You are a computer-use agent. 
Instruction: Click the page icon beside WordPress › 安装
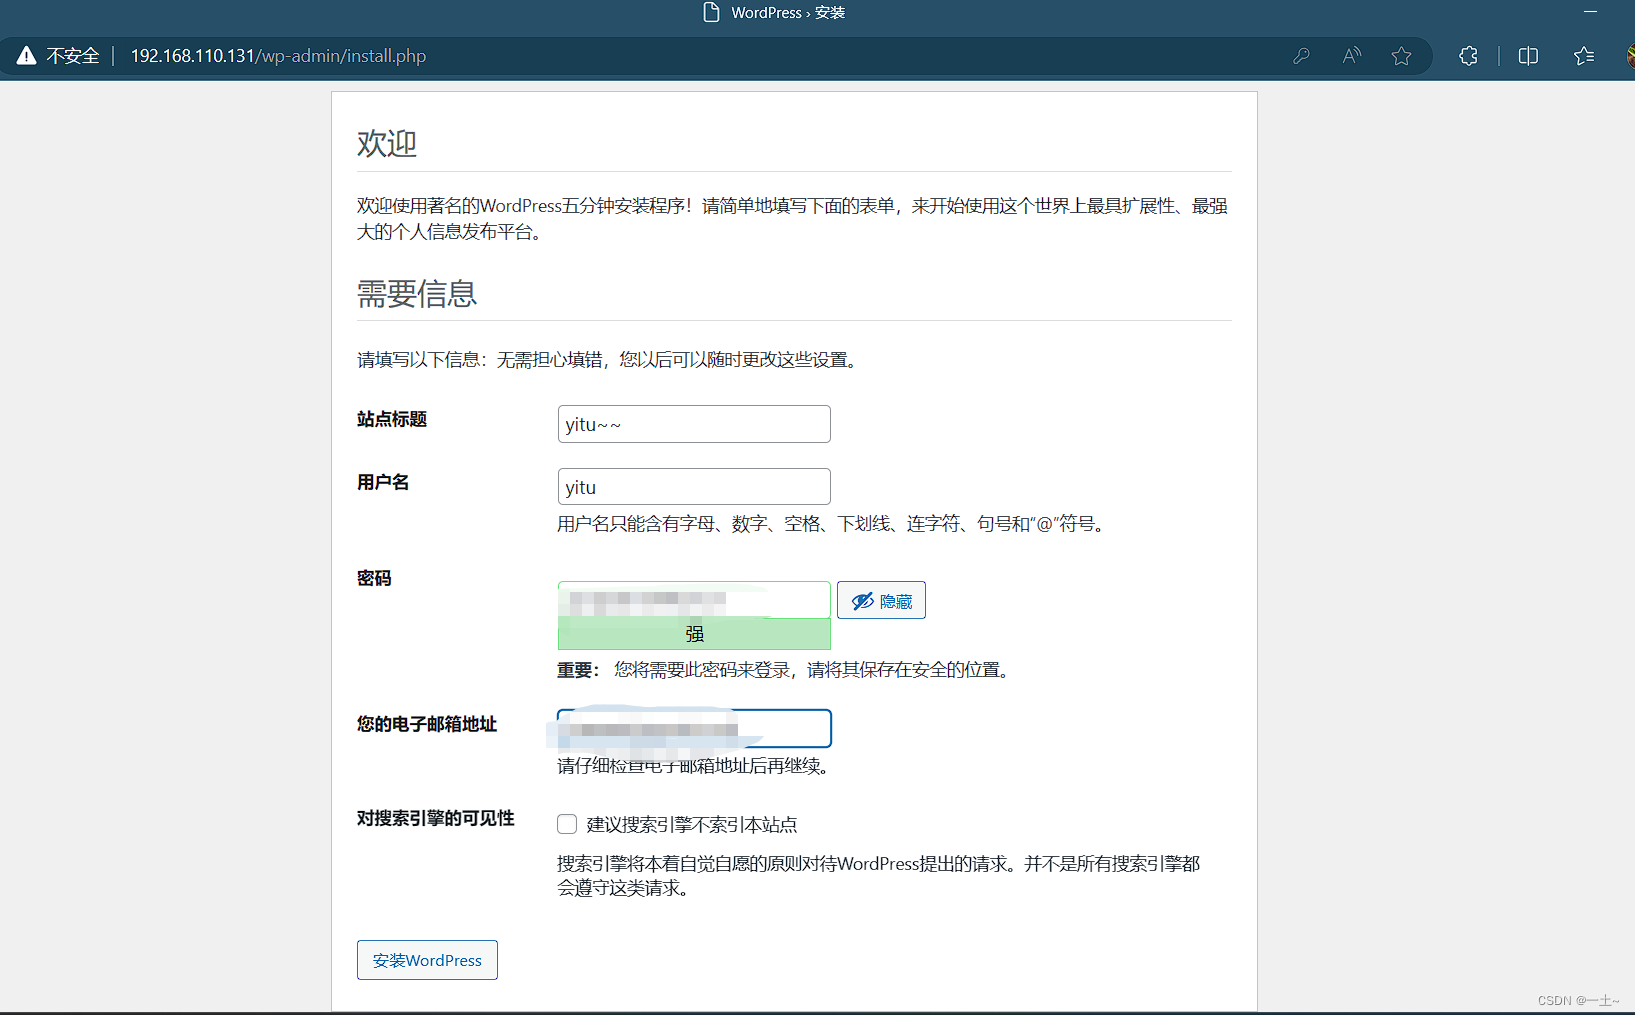(711, 12)
